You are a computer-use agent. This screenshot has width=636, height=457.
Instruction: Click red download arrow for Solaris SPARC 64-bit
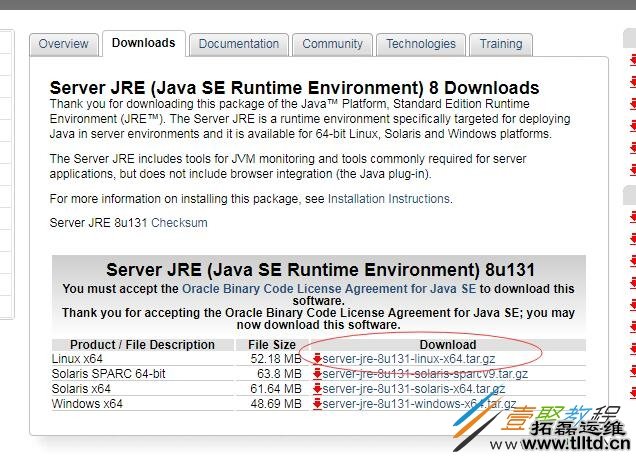click(x=317, y=373)
